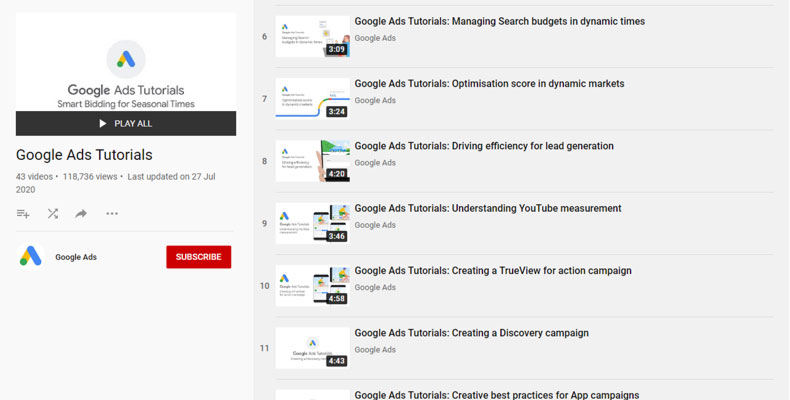The image size is (790, 400).
Task: Click Google Ads channel under video 11
Action: pyautogui.click(x=375, y=350)
